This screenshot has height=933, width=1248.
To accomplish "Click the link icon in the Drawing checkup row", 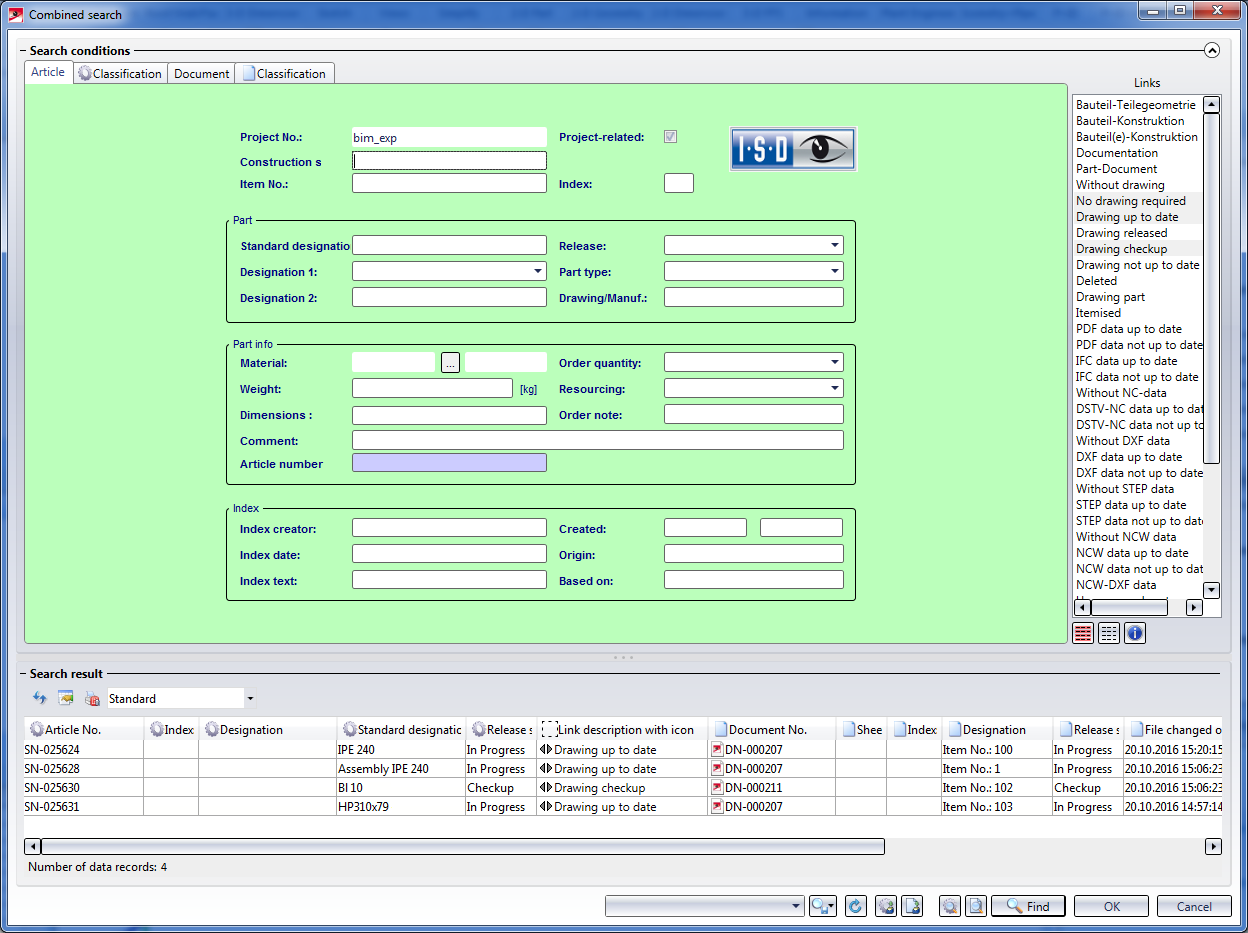I will [546, 788].
